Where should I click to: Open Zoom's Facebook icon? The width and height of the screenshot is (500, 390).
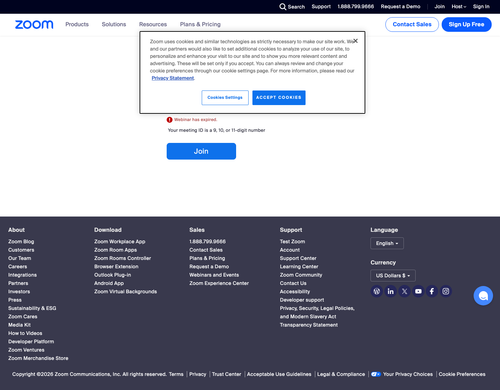click(432, 291)
